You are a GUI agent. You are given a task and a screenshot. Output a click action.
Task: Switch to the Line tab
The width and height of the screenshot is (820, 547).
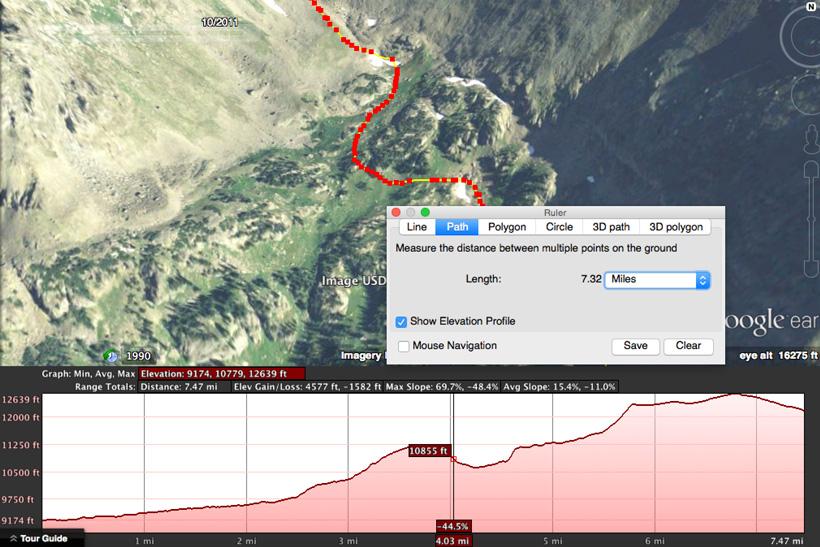point(416,227)
